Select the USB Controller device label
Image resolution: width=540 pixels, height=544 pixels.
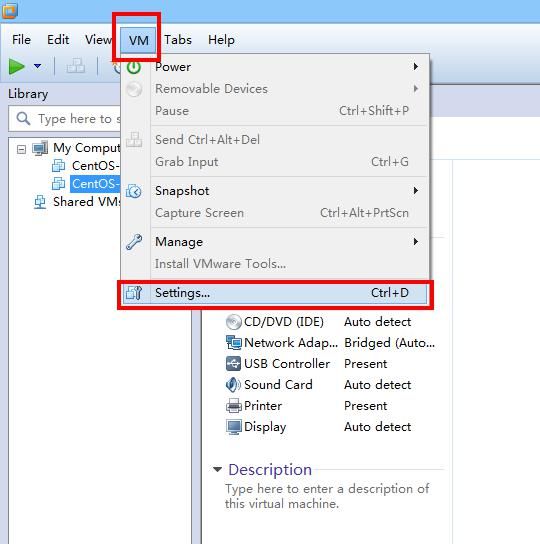(287, 364)
